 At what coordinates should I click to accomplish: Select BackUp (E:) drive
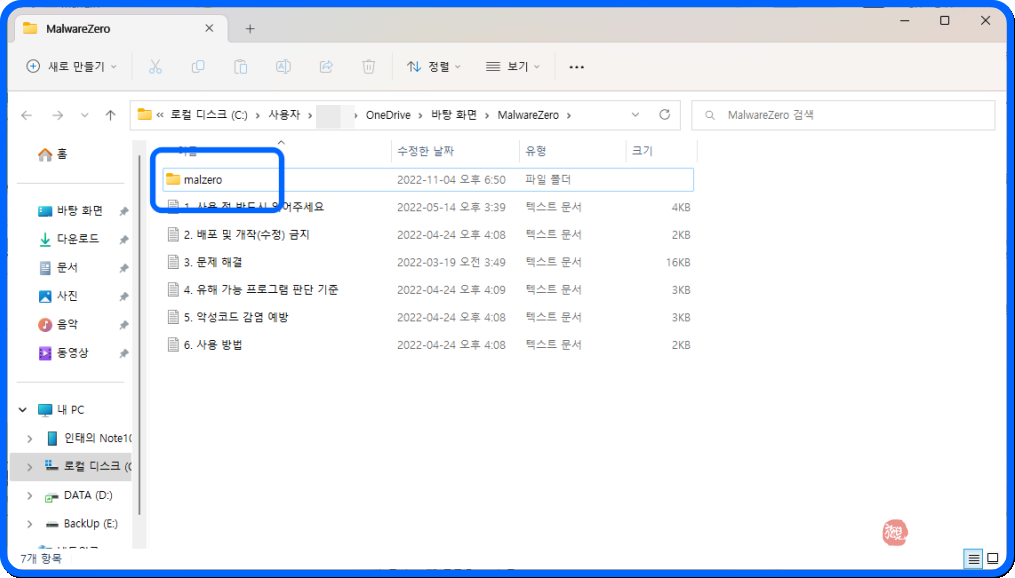[x=81, y=524]
